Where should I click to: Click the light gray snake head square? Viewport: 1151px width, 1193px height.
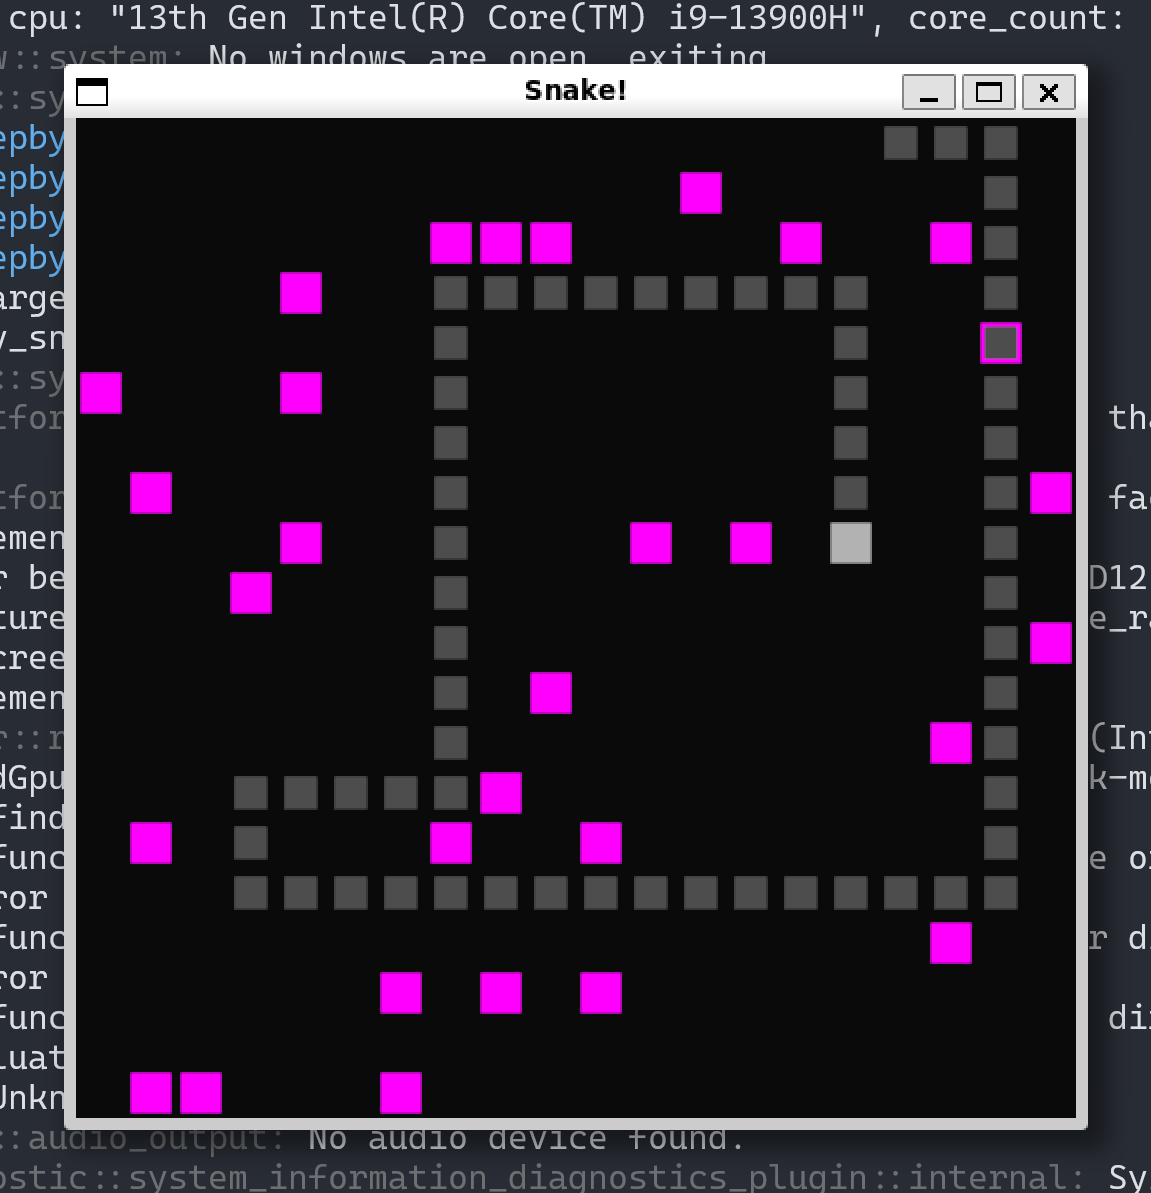point(851,543)
